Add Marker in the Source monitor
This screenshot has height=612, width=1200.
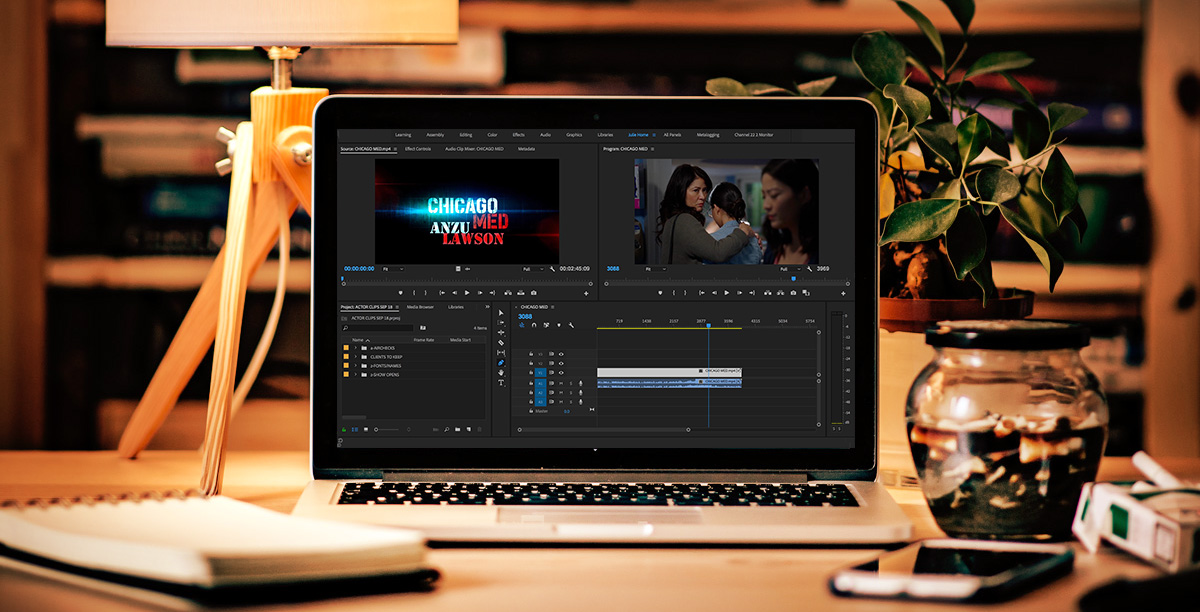click(x=401, y=293)
